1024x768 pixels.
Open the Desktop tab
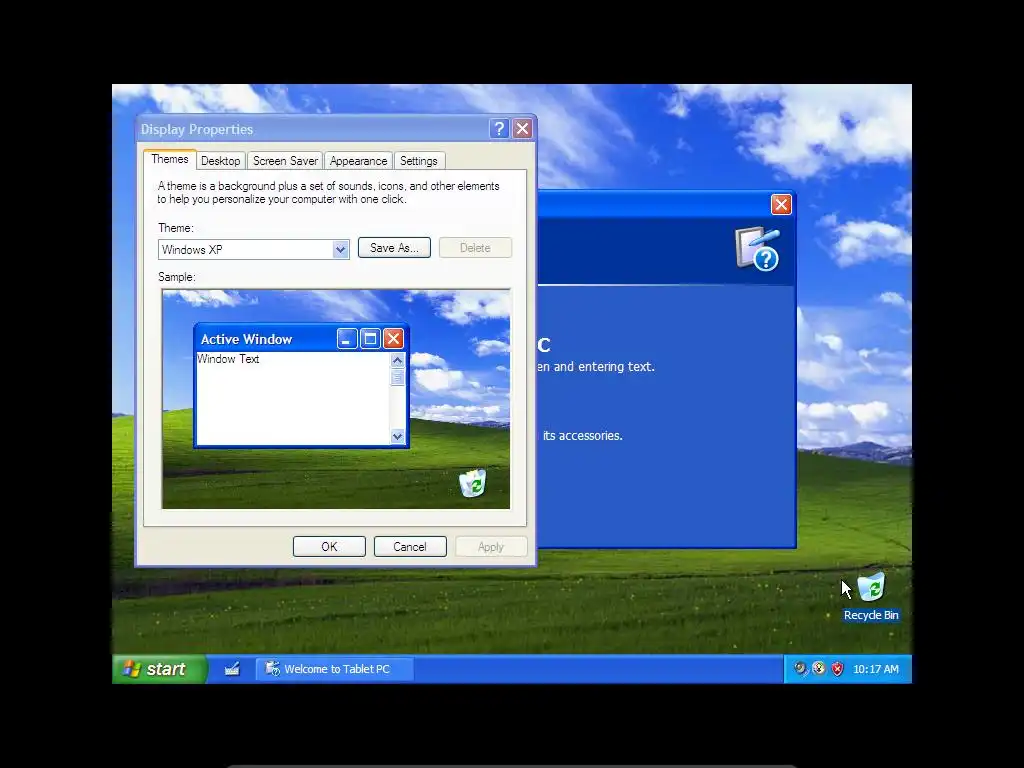coord(221,161)
